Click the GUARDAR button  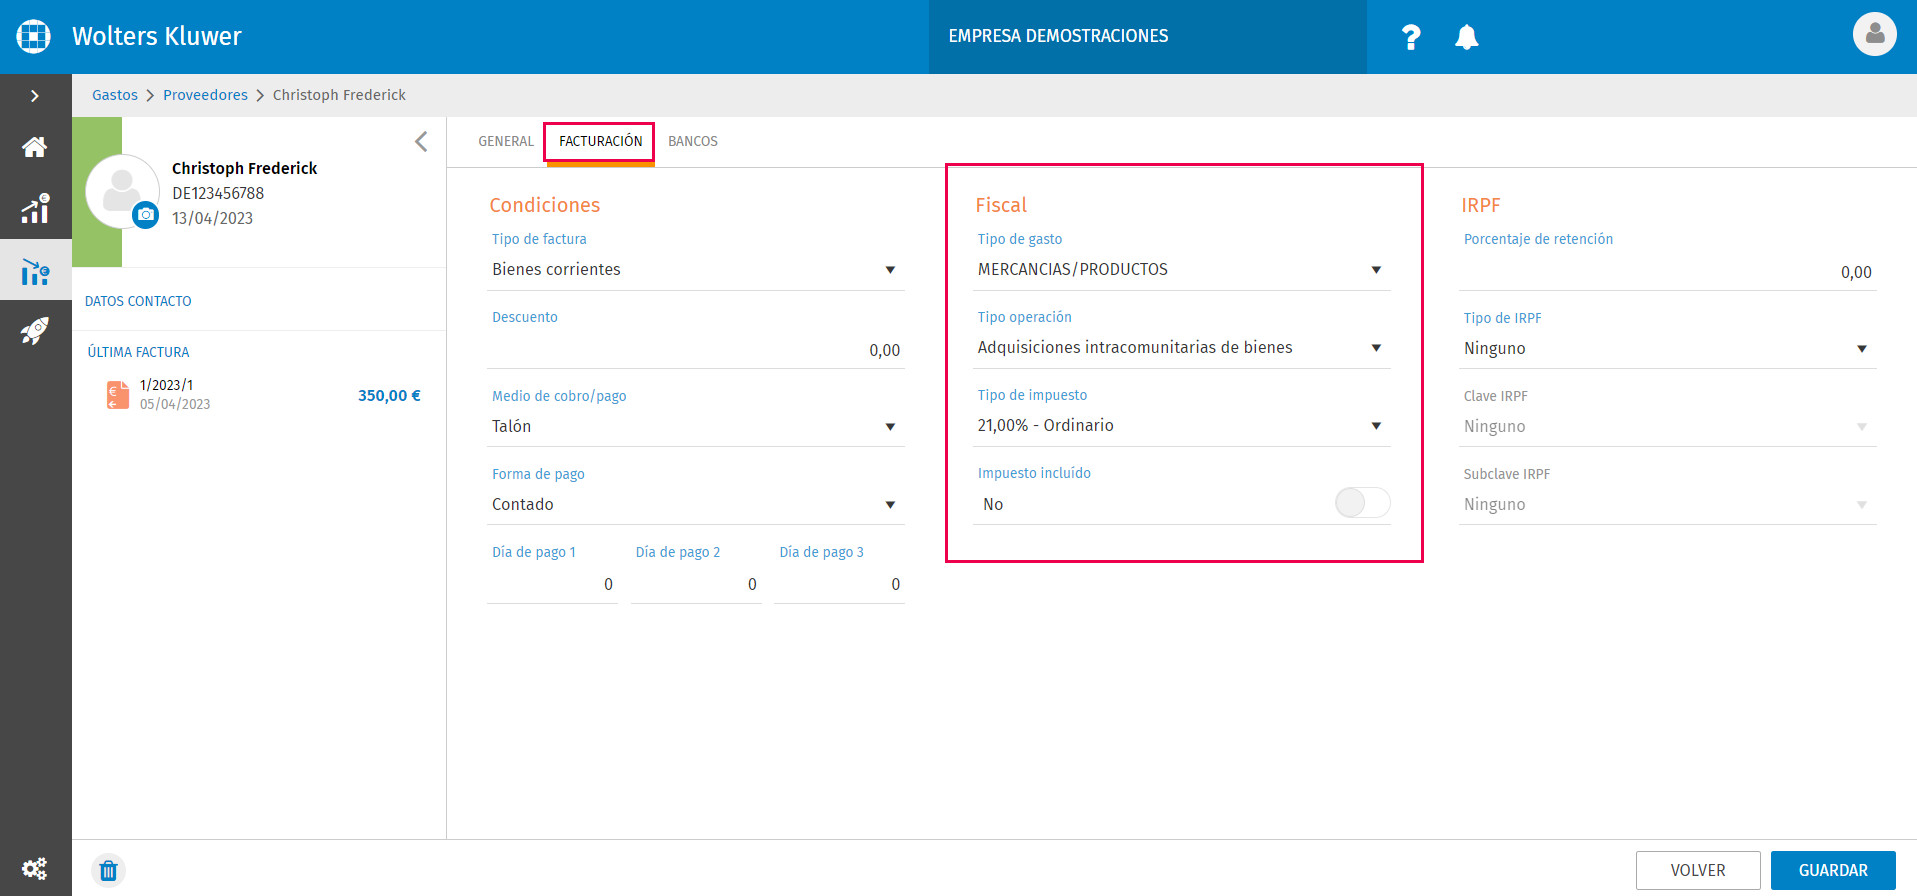pyautogui.click(x=1833, y=870)
